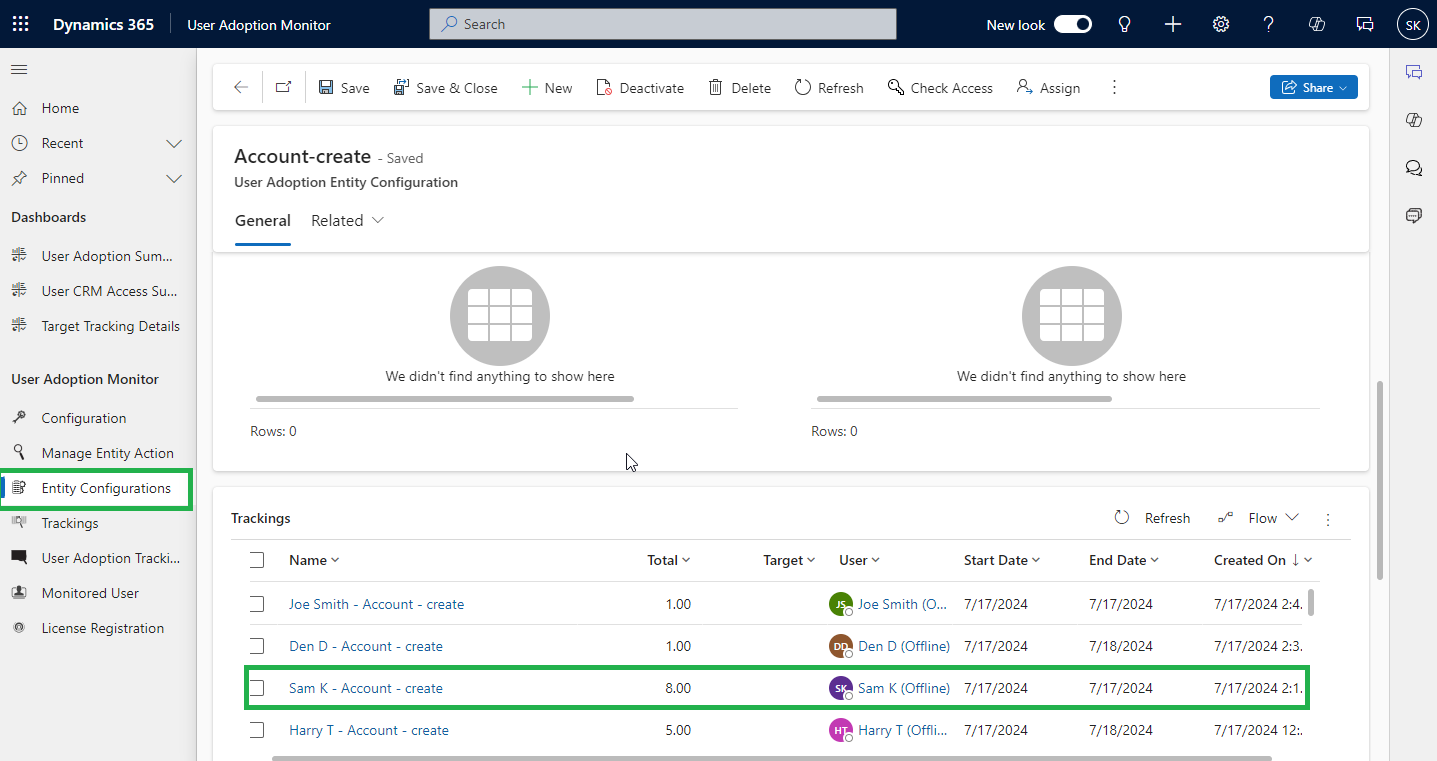Expand the Recent section chevron
This screenshot has height=761, width=1437.
[x=174, y=143]
